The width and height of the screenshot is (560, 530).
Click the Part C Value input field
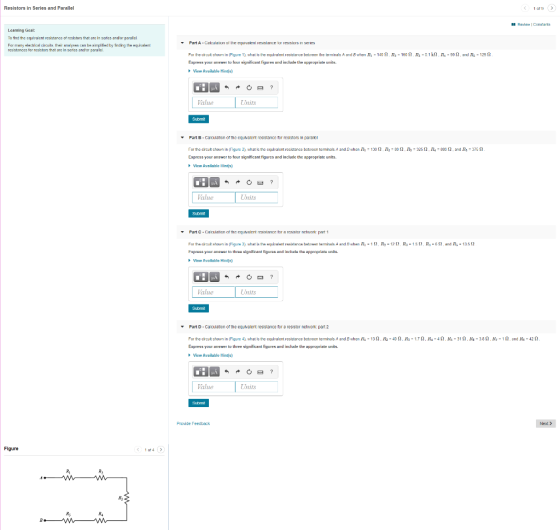tap(214, 292)
